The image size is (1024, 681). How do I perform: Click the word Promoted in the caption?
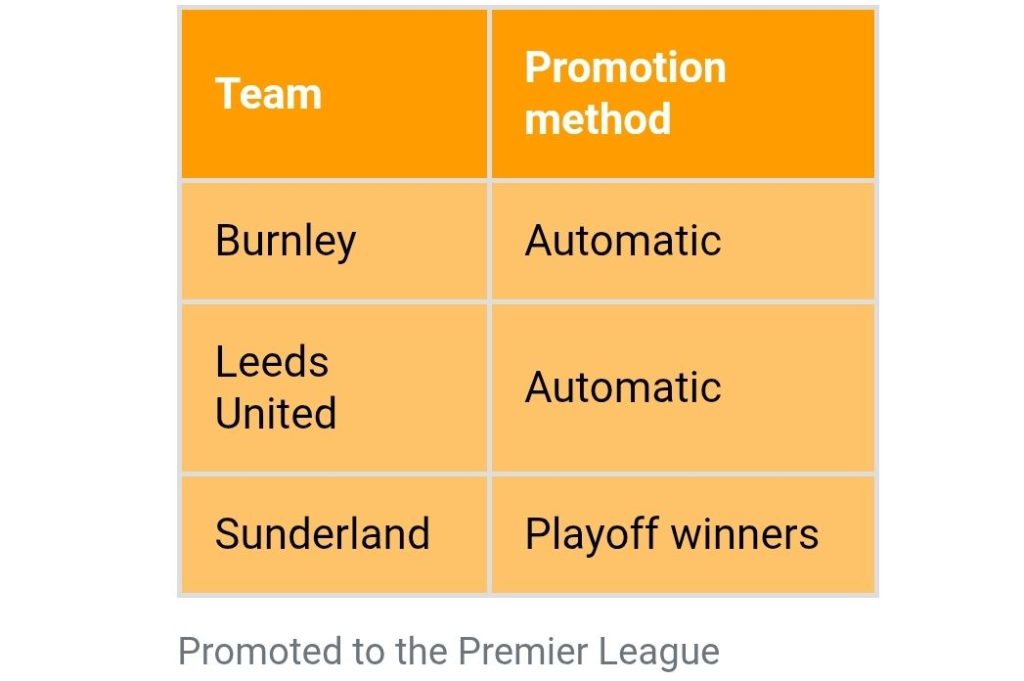coord(260,651)
